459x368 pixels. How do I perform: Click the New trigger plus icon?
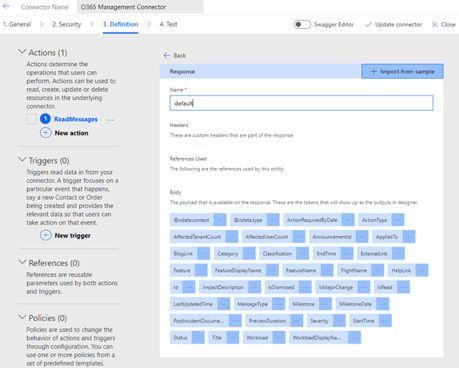click(45, 235)
